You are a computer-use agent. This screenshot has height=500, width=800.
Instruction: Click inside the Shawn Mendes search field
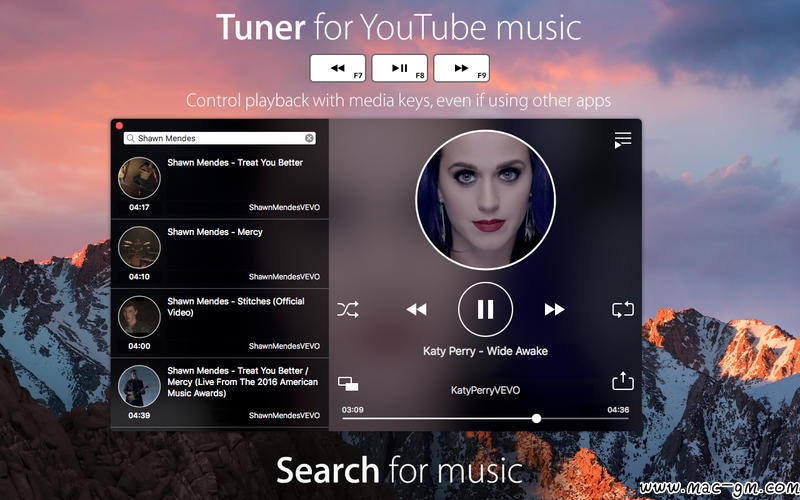click(x=219, y=138)
